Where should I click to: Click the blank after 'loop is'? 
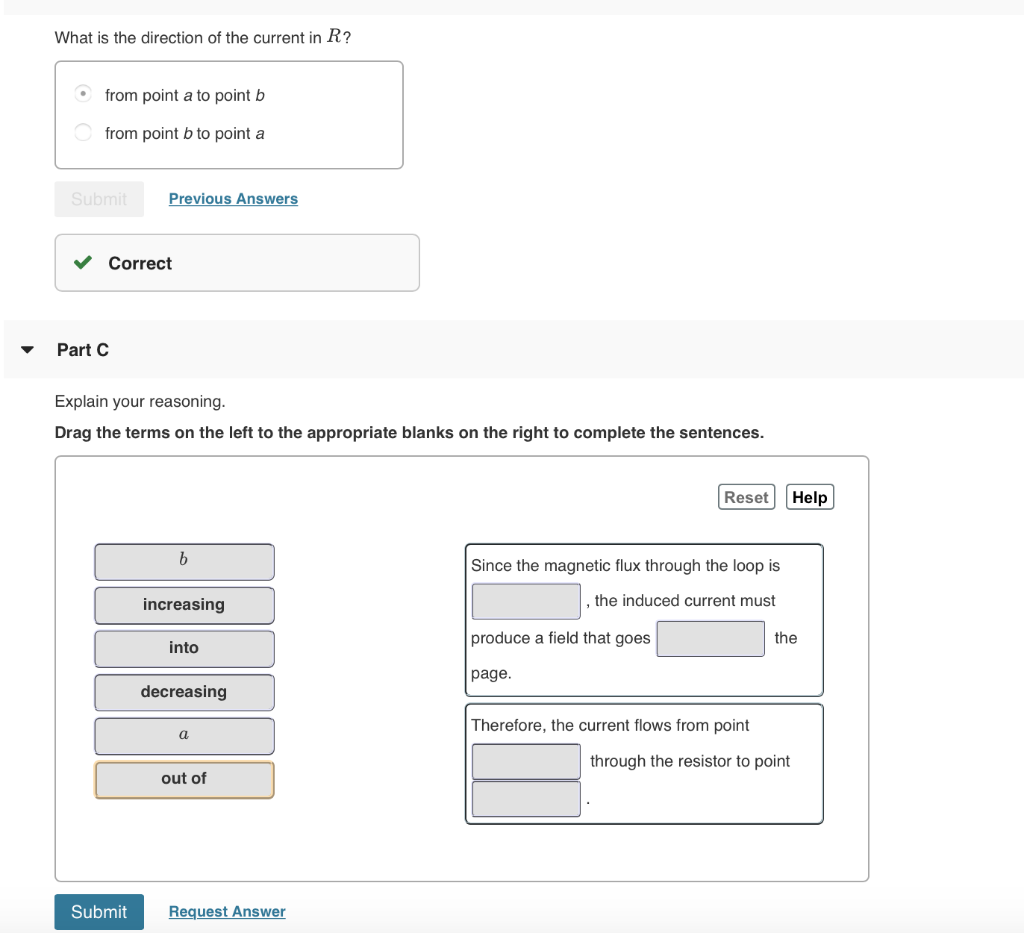click(x=526, y=601)
